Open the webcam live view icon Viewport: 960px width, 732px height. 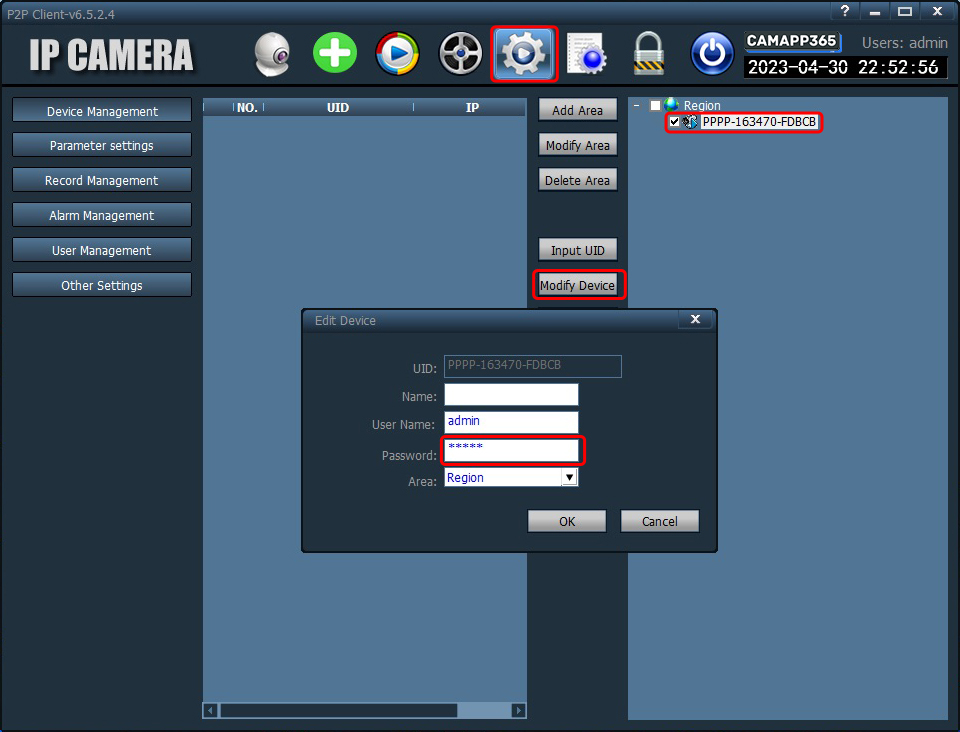[272, 54]
